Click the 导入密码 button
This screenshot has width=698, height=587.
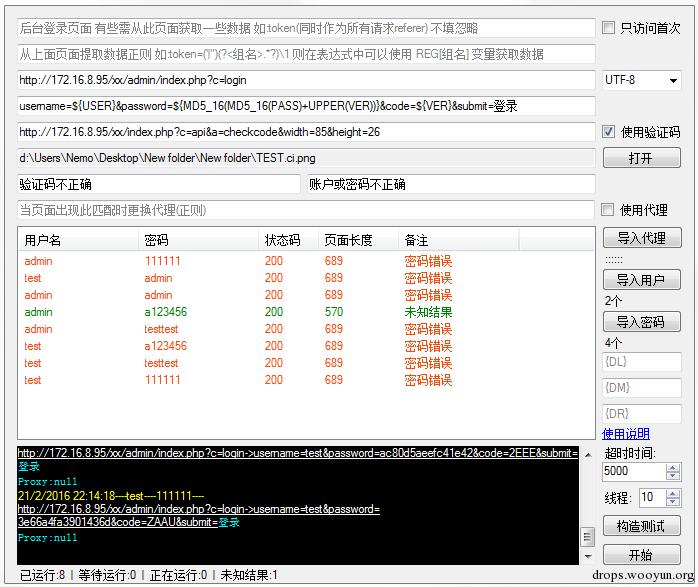pos(641,322)
